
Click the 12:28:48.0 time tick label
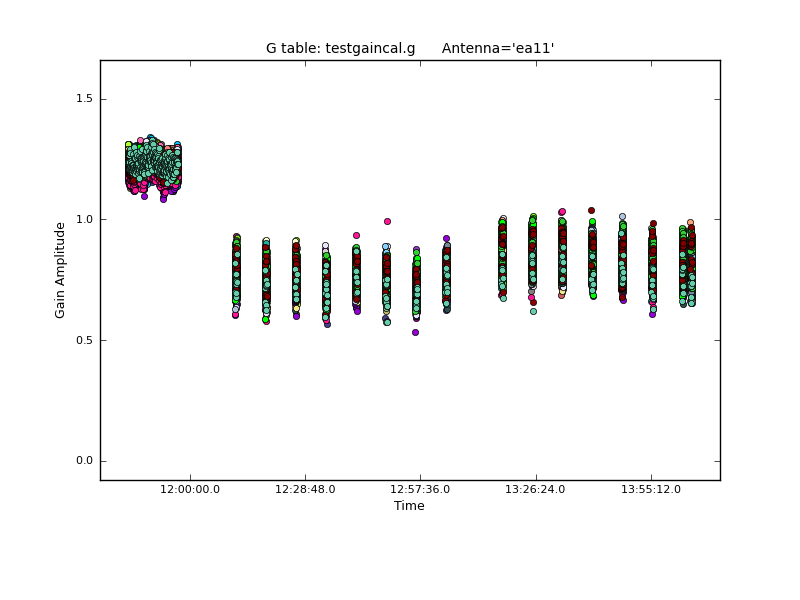pos(305,489)
